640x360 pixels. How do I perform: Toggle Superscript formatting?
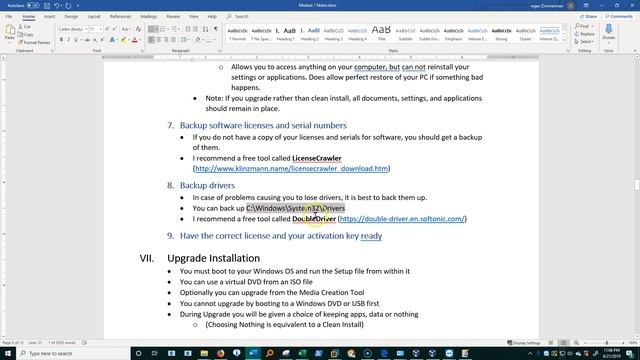(x=102, y=40)
